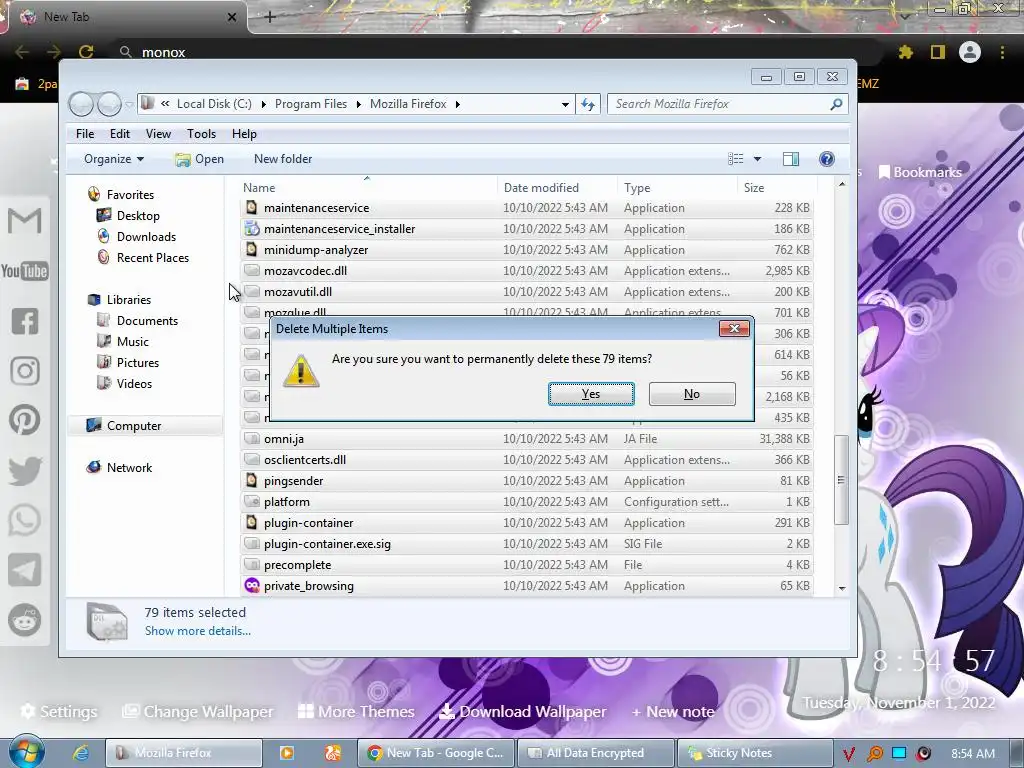Open the Help menu in Explorer

[244, 134]
